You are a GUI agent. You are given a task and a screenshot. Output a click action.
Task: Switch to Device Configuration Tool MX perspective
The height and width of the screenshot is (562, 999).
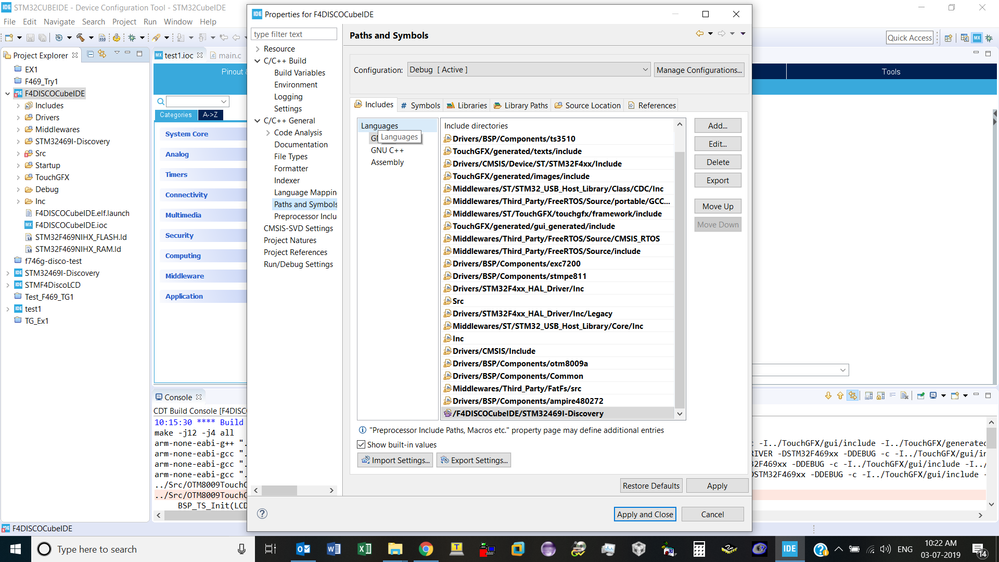977,38
